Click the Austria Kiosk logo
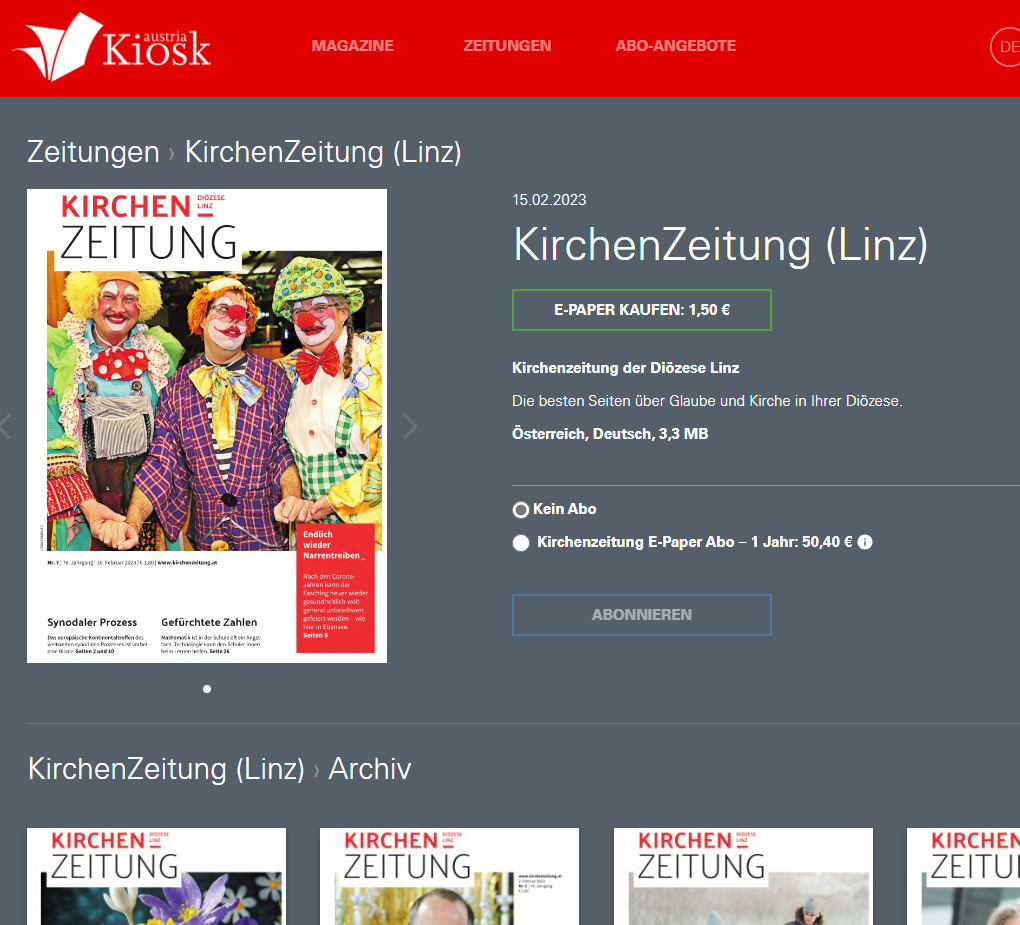The height and width of the screenshot is (925, 1020). [112, 46]
